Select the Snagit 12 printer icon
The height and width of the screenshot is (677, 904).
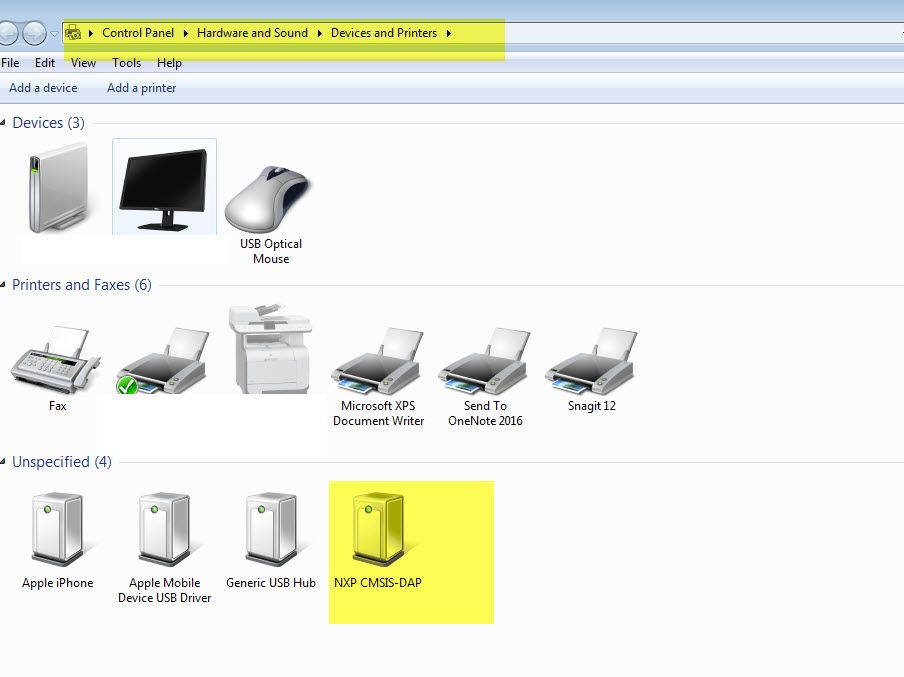click(x=591, y=361)
